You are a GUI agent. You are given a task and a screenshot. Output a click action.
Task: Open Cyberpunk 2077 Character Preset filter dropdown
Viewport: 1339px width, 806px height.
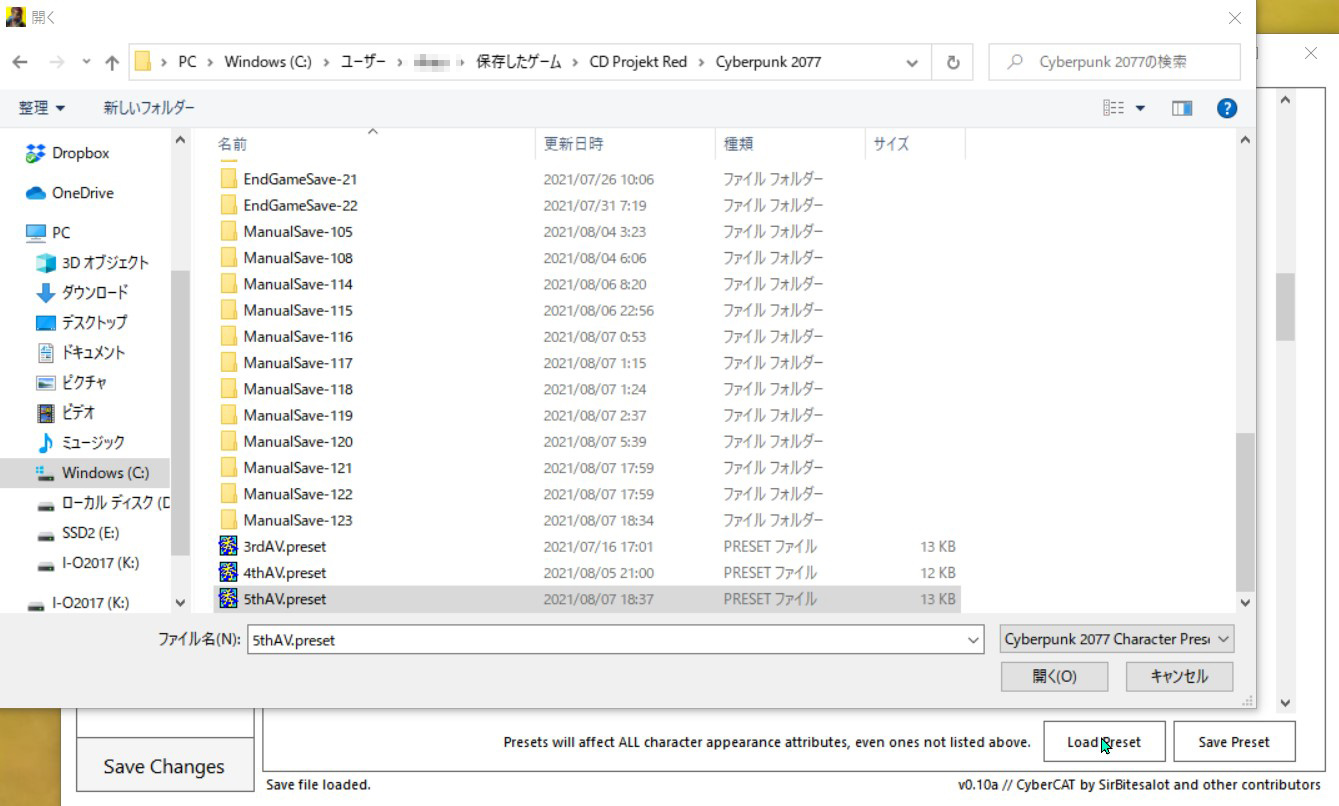pos(1116,639)
